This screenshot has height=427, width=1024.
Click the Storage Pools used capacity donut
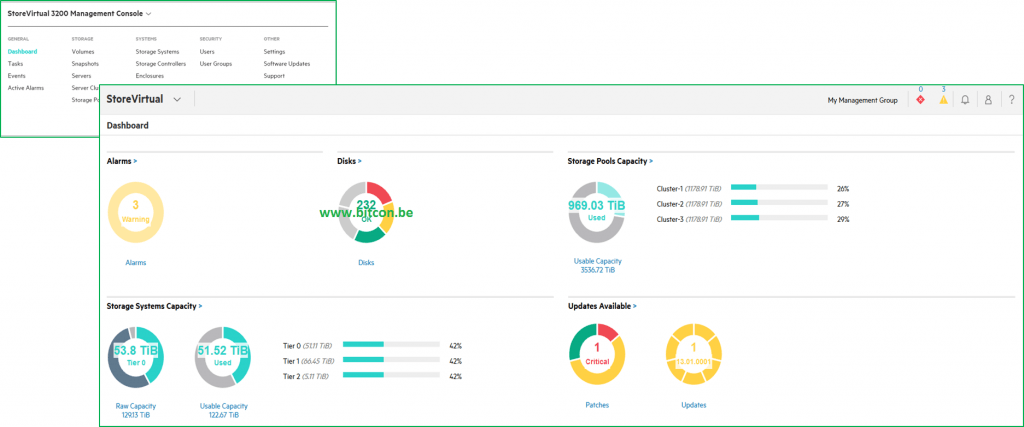point(597,213)
